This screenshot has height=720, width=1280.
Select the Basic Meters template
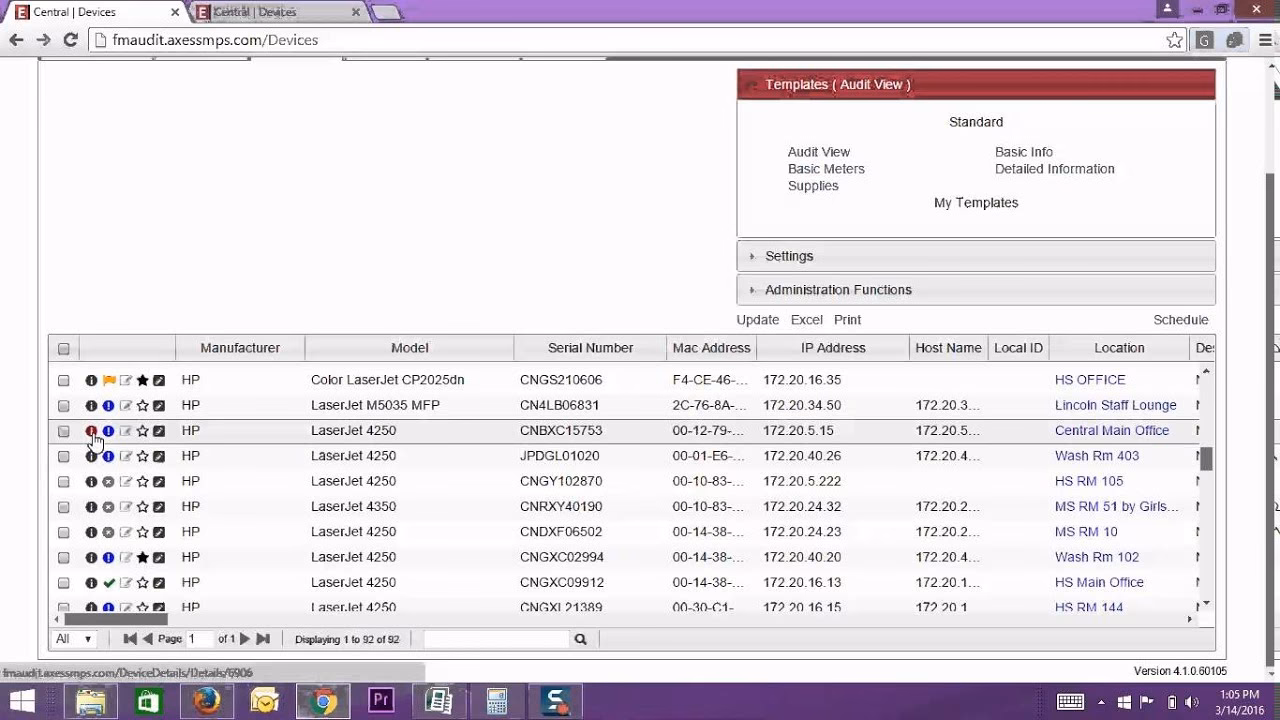pos(826,169)
